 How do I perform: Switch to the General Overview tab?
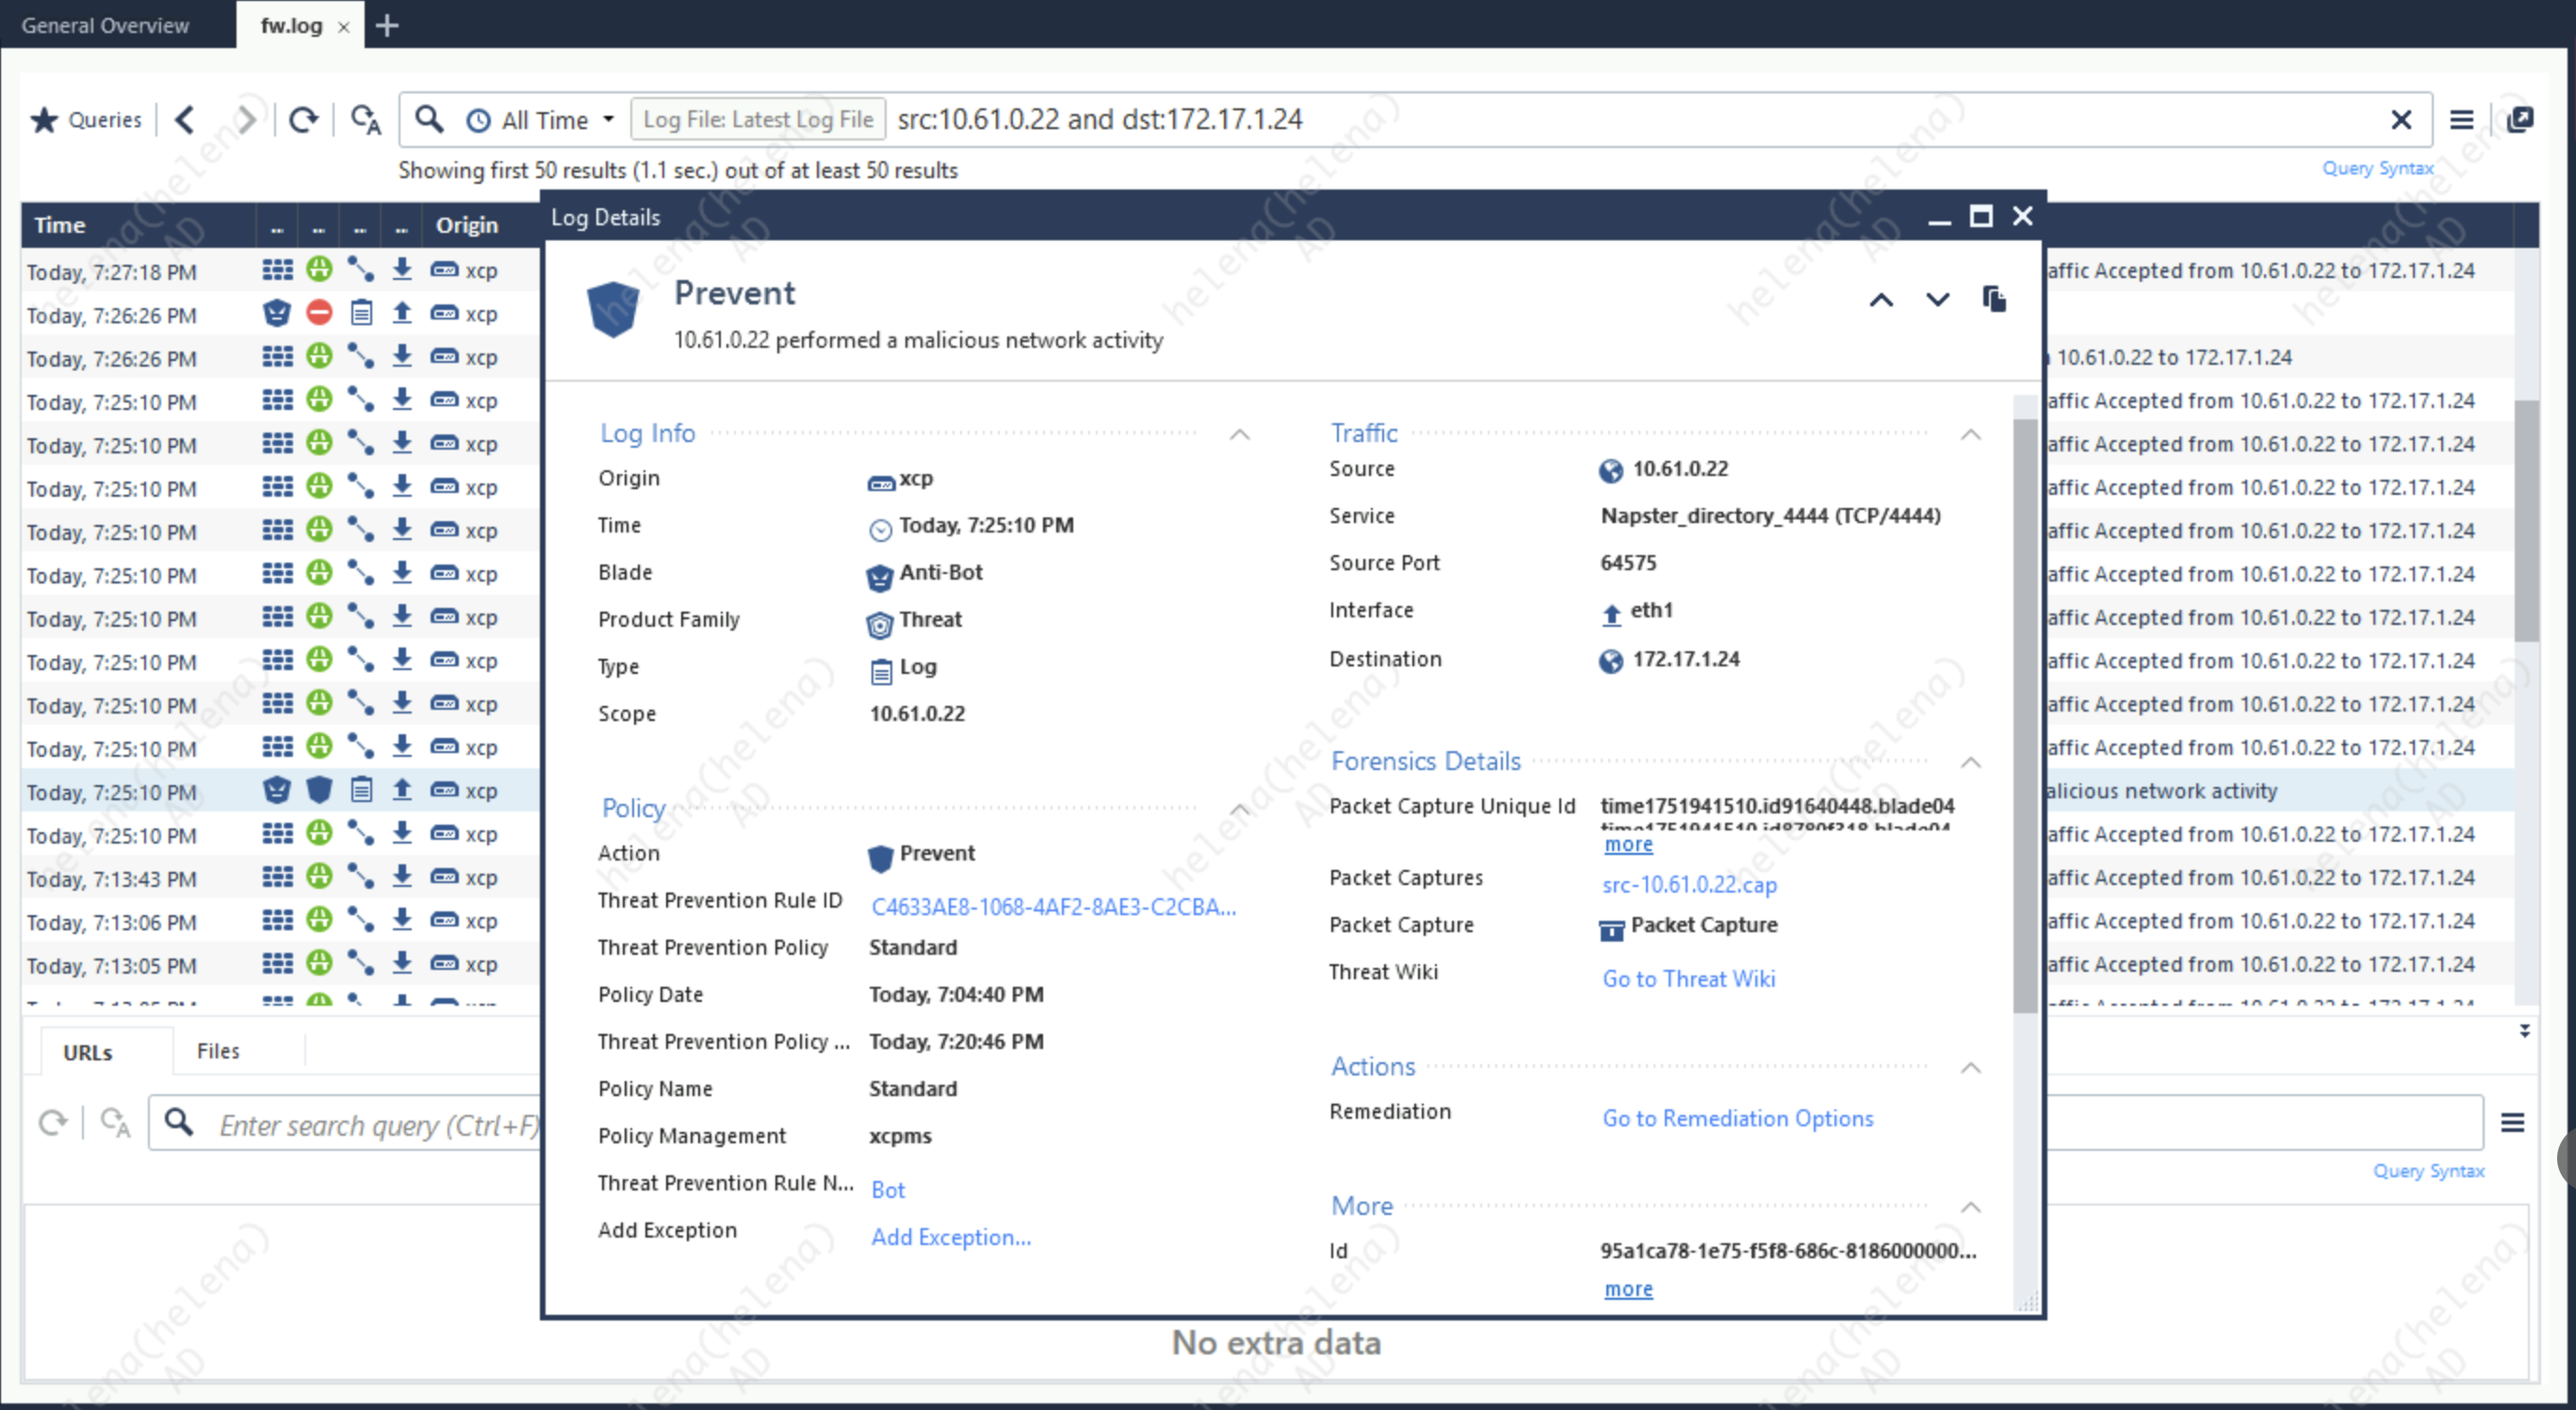105,25
